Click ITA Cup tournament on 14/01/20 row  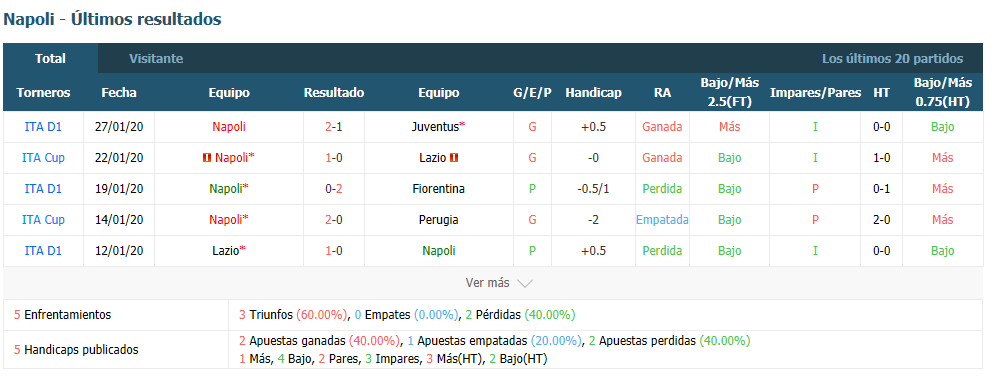[x=43, y=220]
